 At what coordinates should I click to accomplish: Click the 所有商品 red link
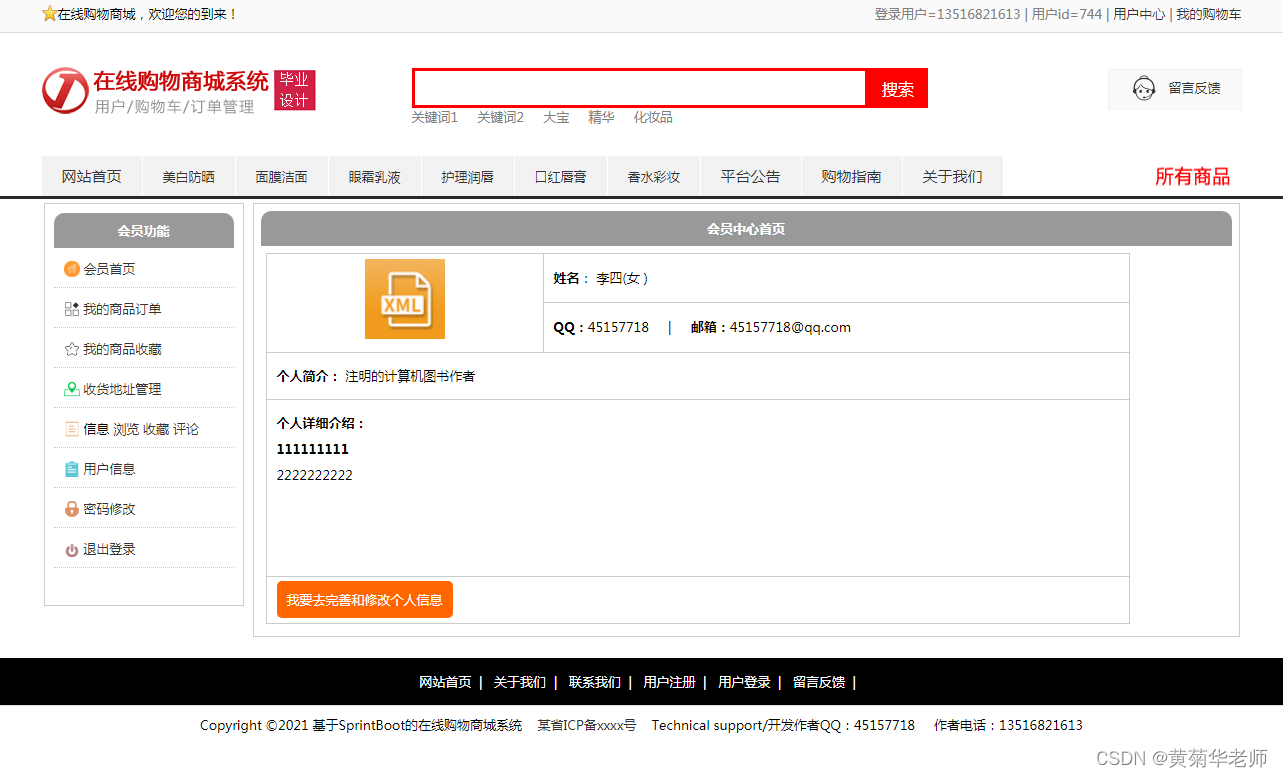coord(1192,177)
